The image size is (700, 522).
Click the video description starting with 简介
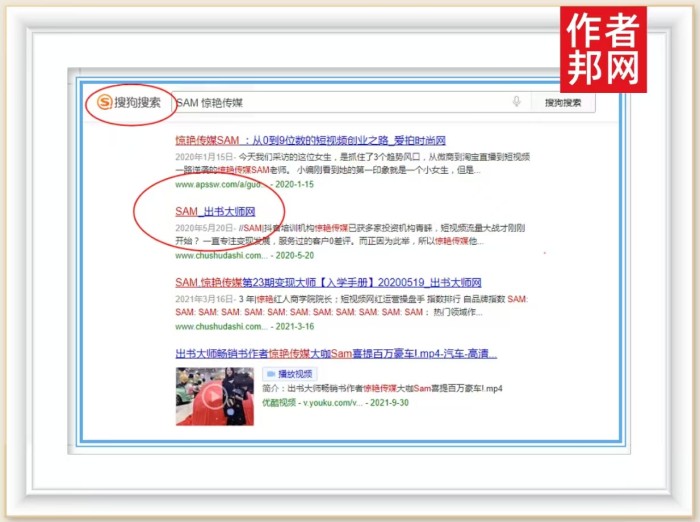(x=382, y=388)
